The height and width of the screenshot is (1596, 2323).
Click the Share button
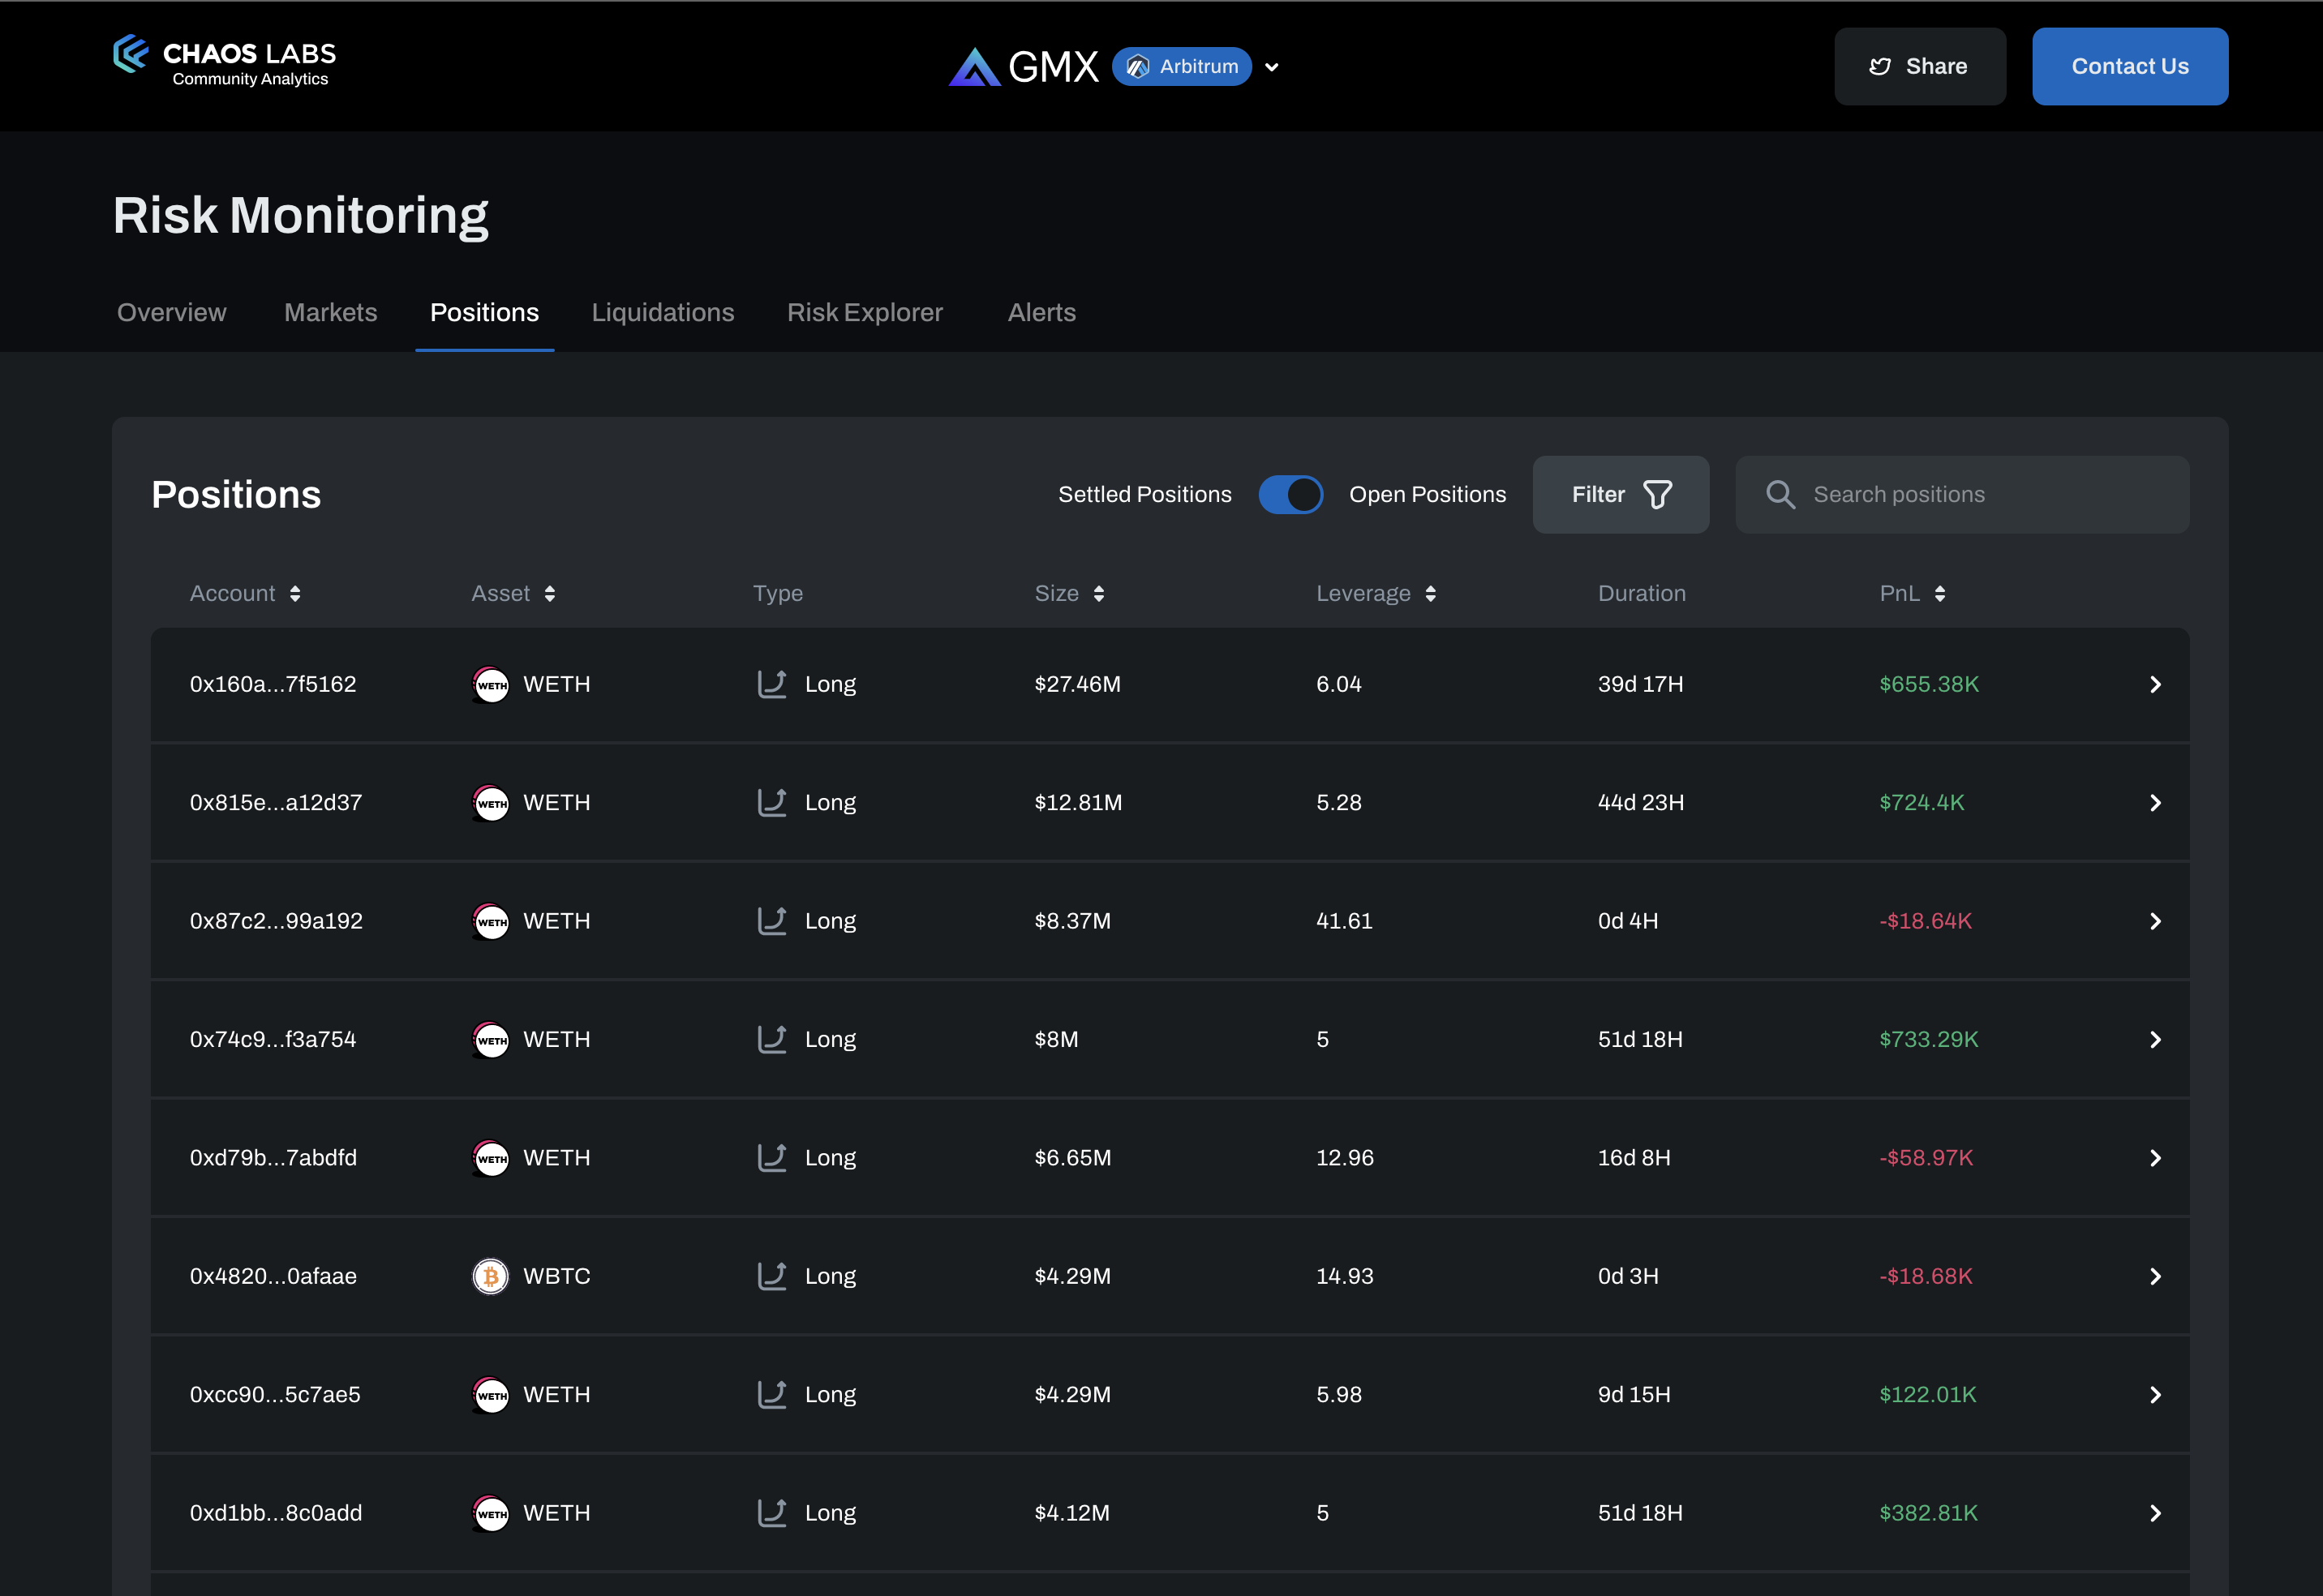1919,67
